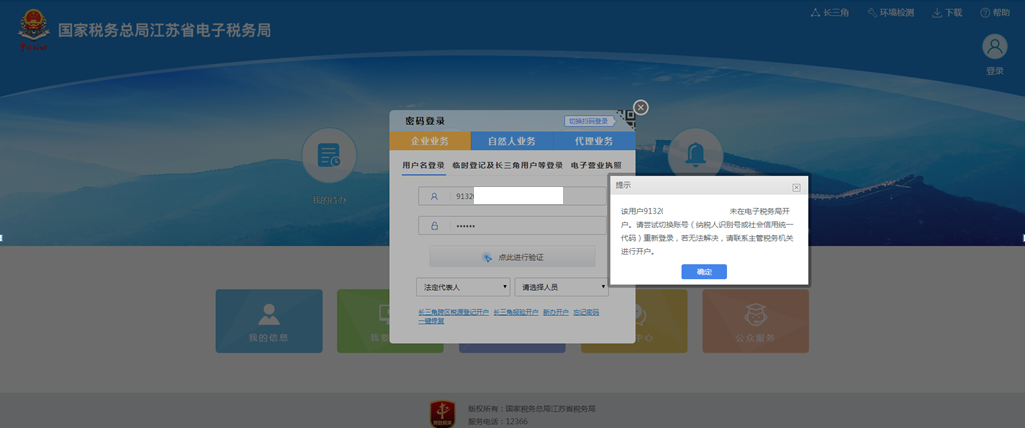
Task: Click the 登录 avatar icon
Action: point(994,46)
